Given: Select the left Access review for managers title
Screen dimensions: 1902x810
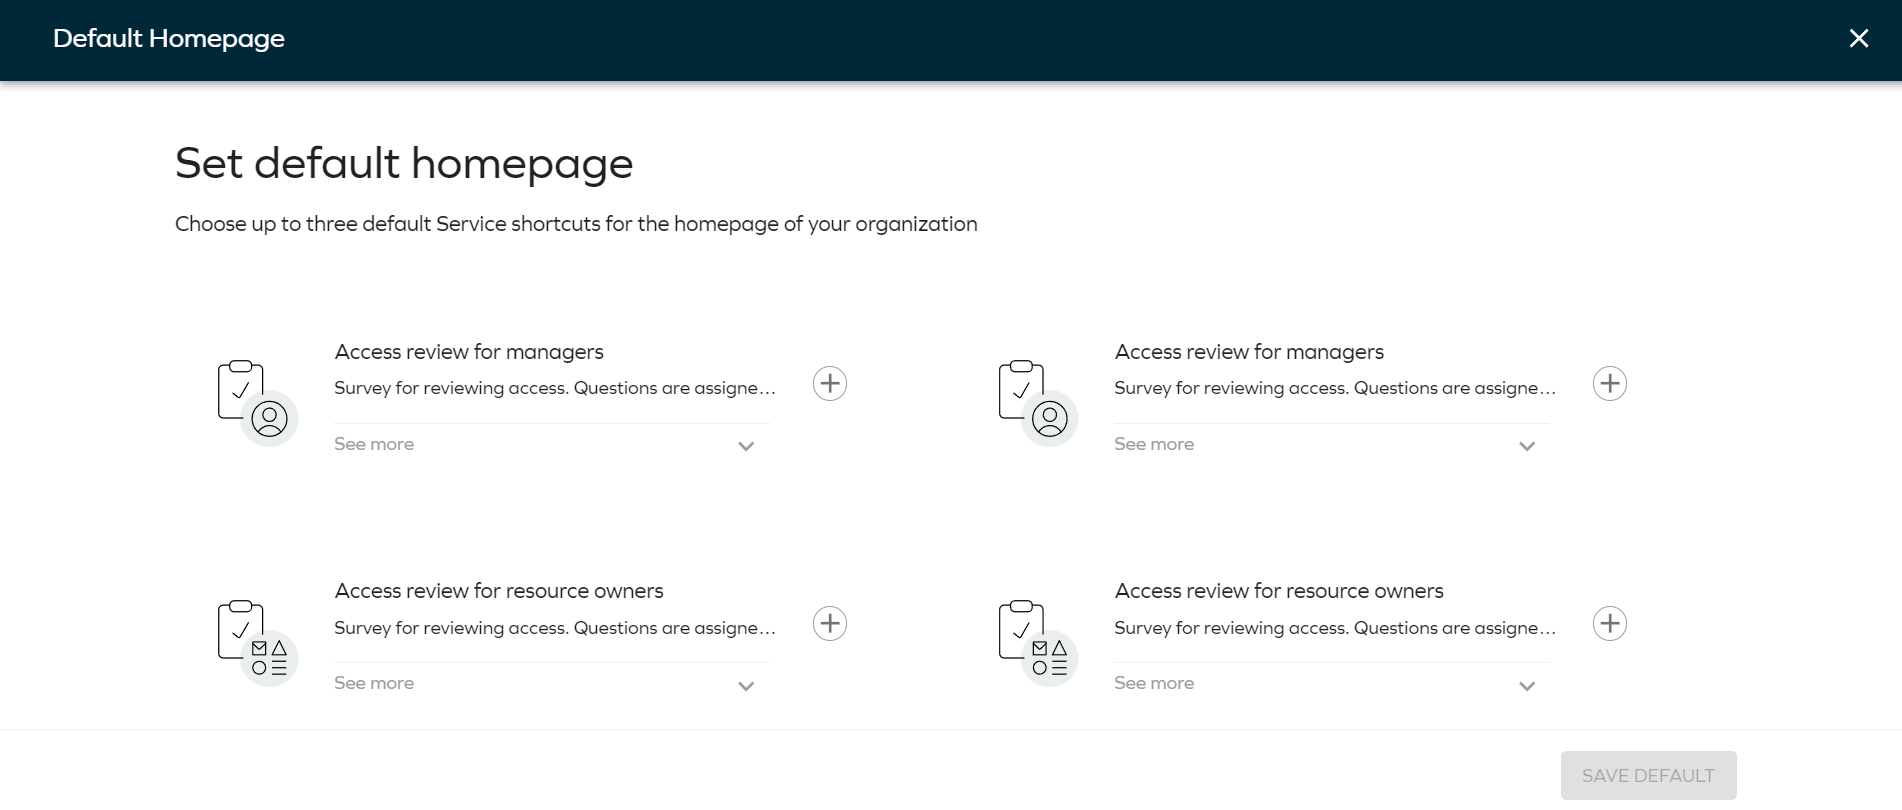Looking at the screenshot, I should pos(469,352).
